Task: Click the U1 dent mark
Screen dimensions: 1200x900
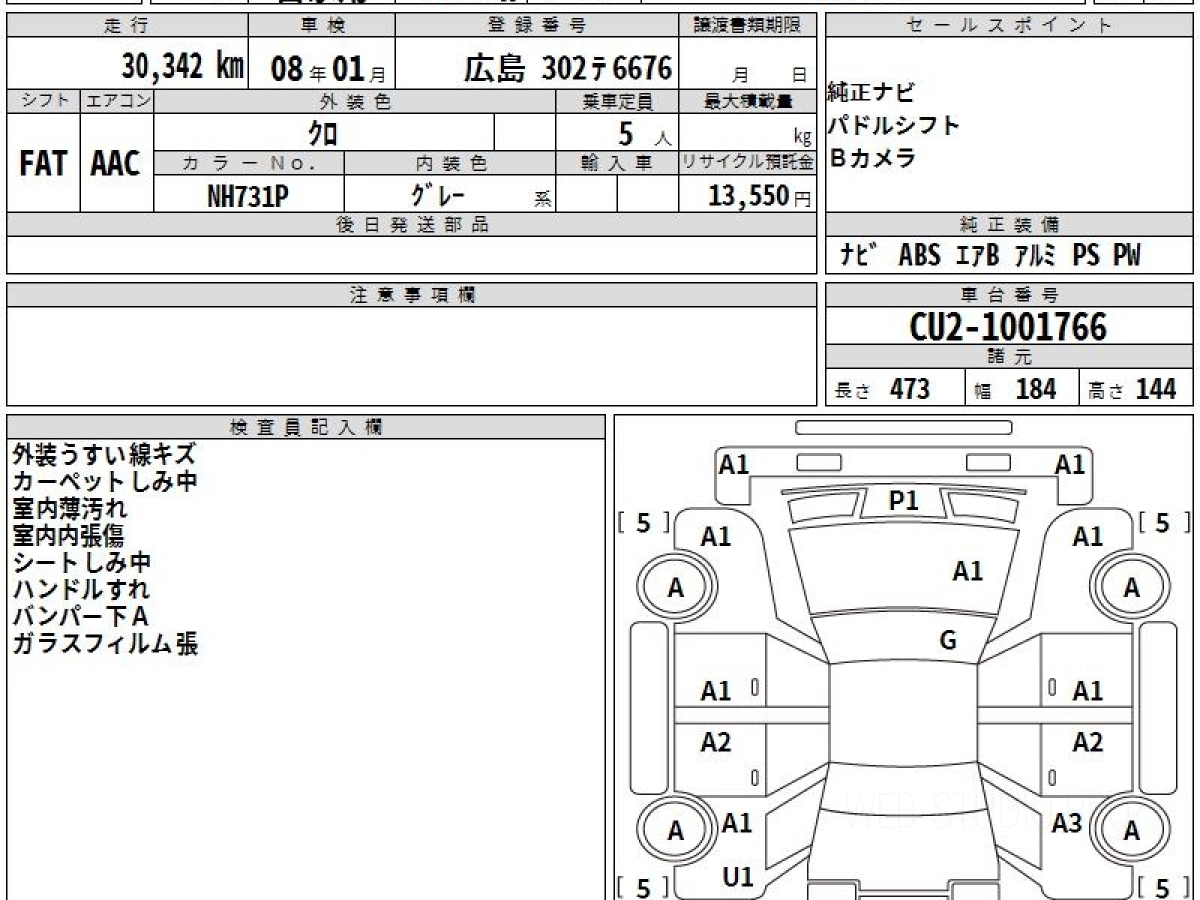Action: [x=737, y=877]
